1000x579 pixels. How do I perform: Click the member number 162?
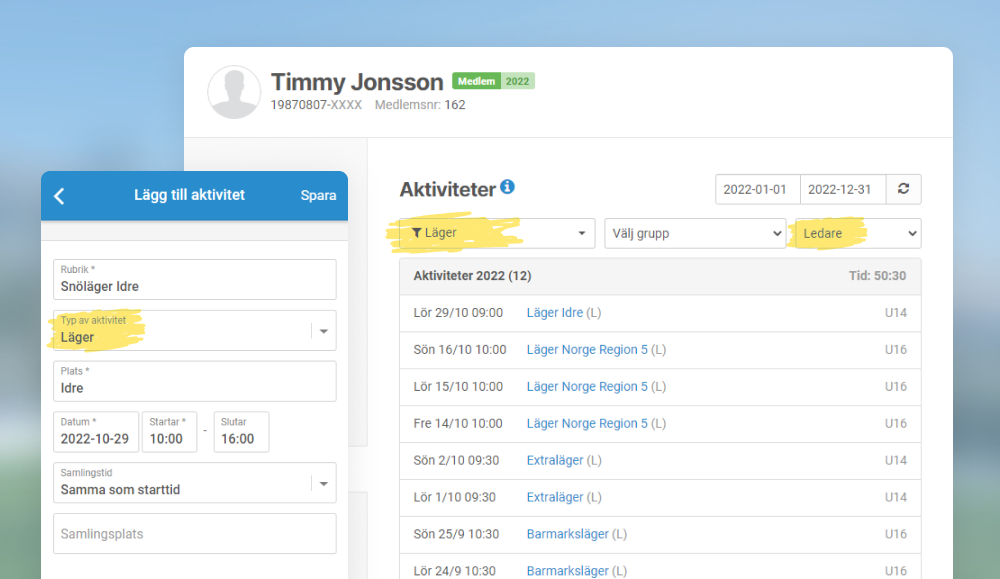point(455,105)
